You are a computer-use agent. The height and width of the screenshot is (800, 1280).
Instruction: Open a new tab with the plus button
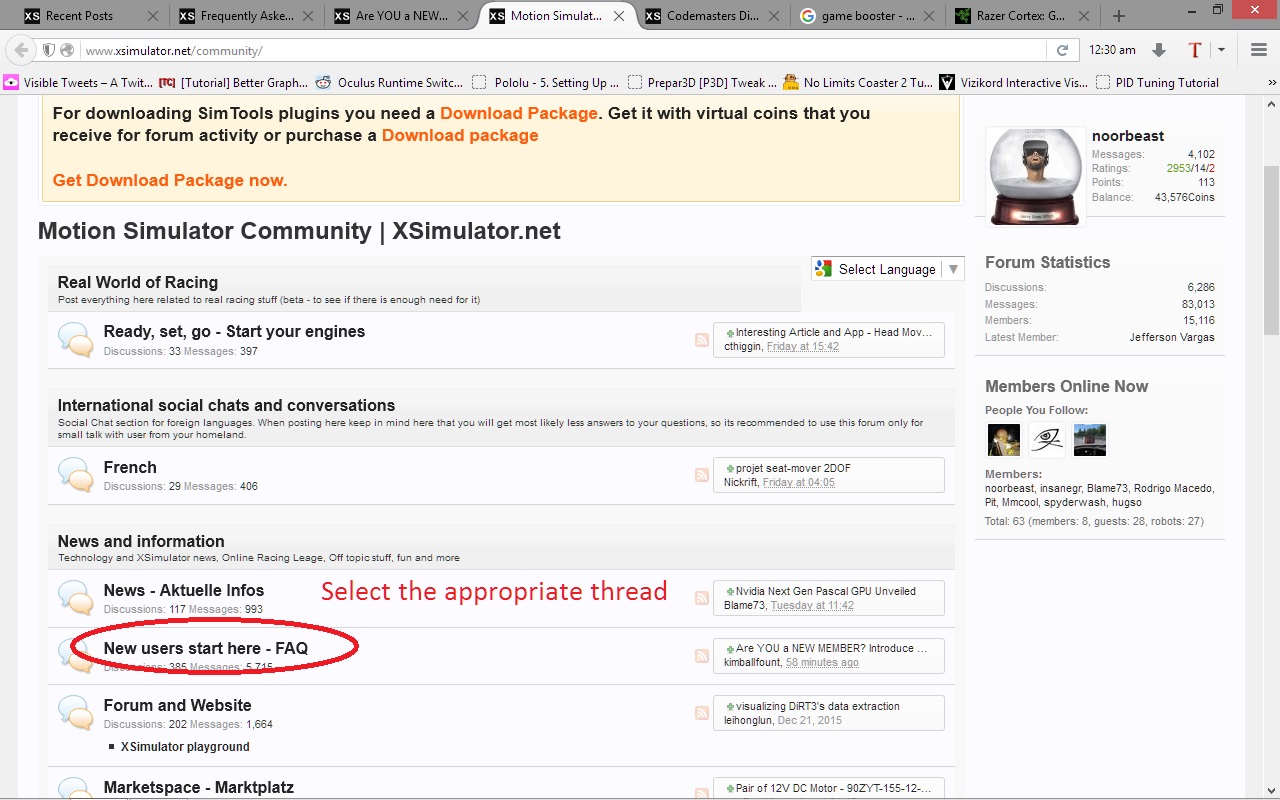click(1118, 16)
